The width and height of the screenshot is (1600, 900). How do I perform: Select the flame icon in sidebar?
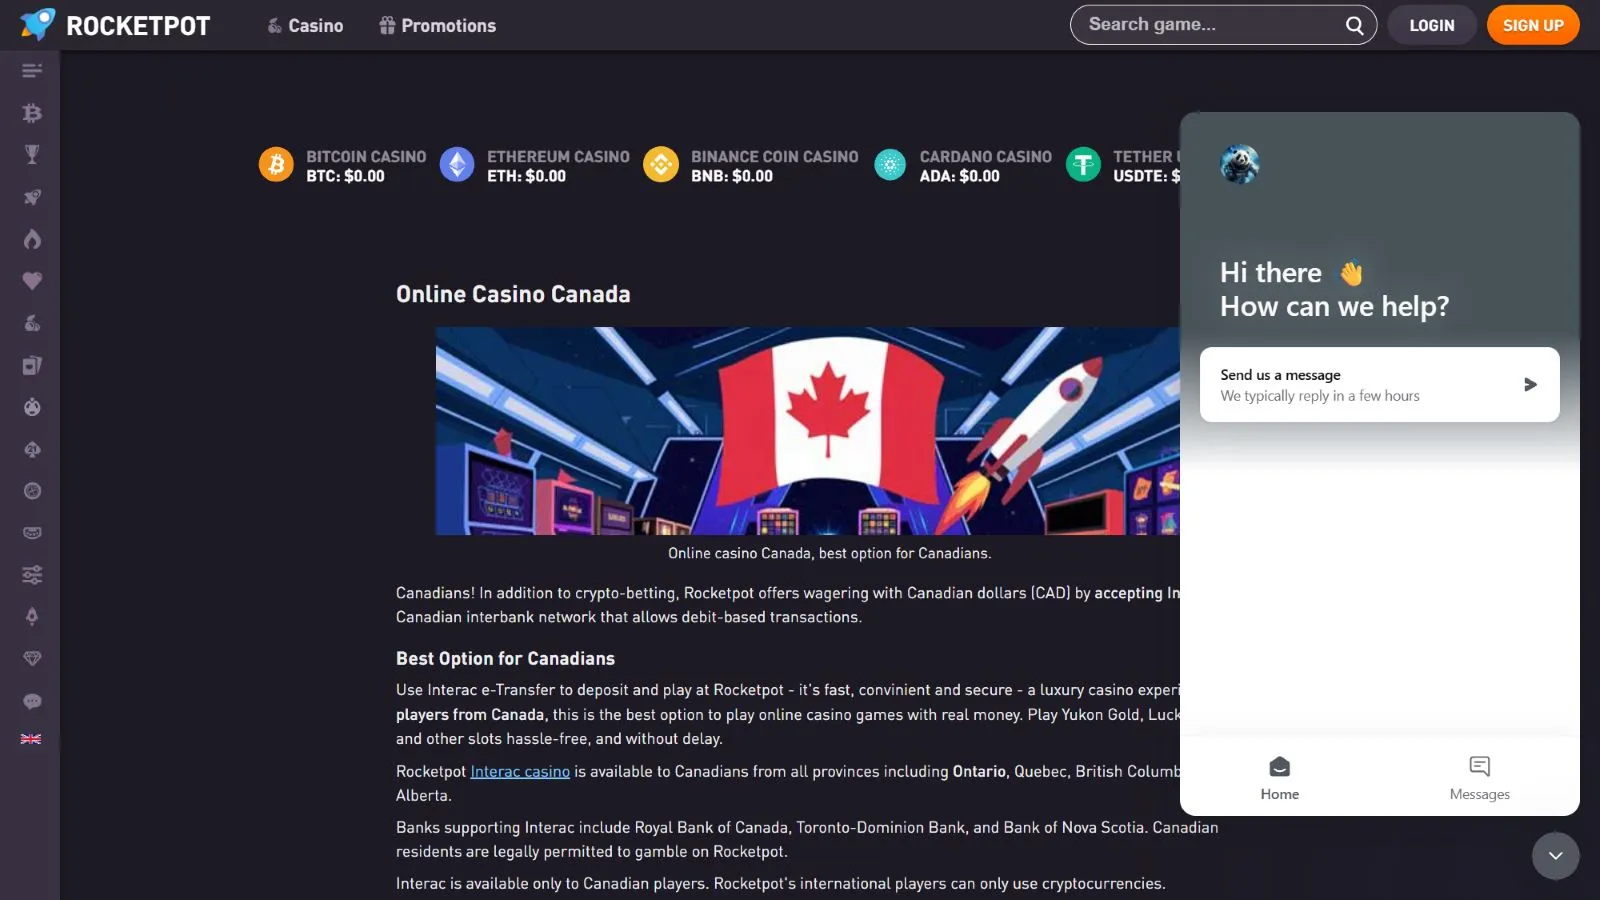click(x=32, y=239)
